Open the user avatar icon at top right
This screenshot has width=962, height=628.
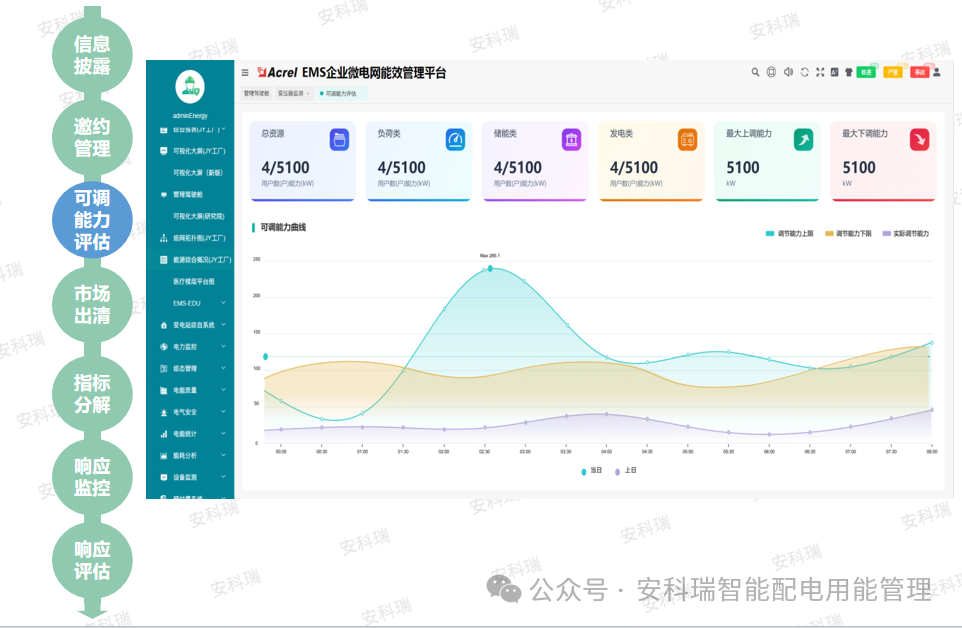937,72
